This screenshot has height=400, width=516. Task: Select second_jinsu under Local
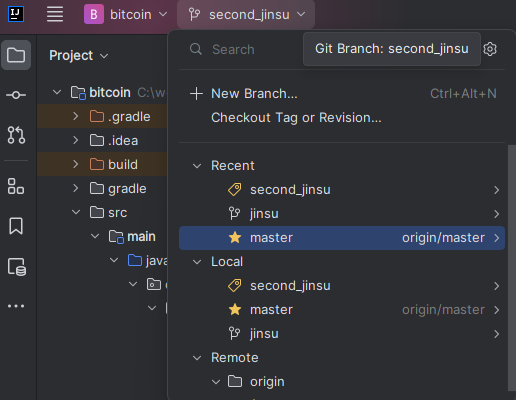click(342, 286)
